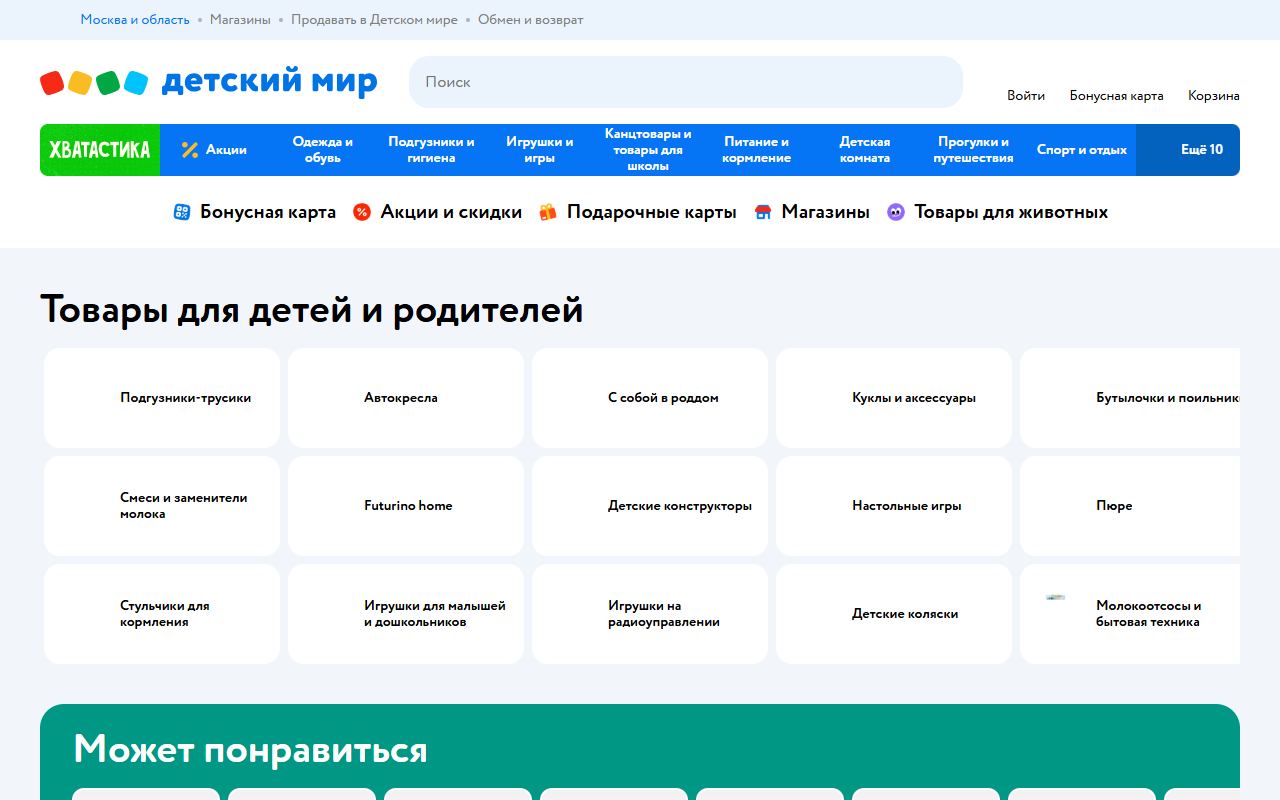Open Подгузники-трусики category card

coord(162,398)
